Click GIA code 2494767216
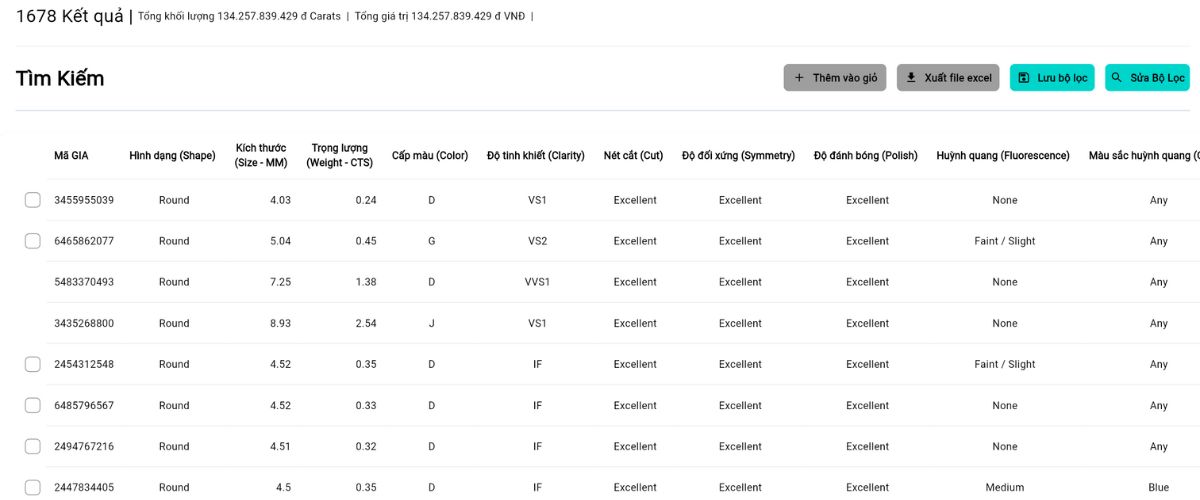Screen dimensions: 1200x500 click(84, 446)
